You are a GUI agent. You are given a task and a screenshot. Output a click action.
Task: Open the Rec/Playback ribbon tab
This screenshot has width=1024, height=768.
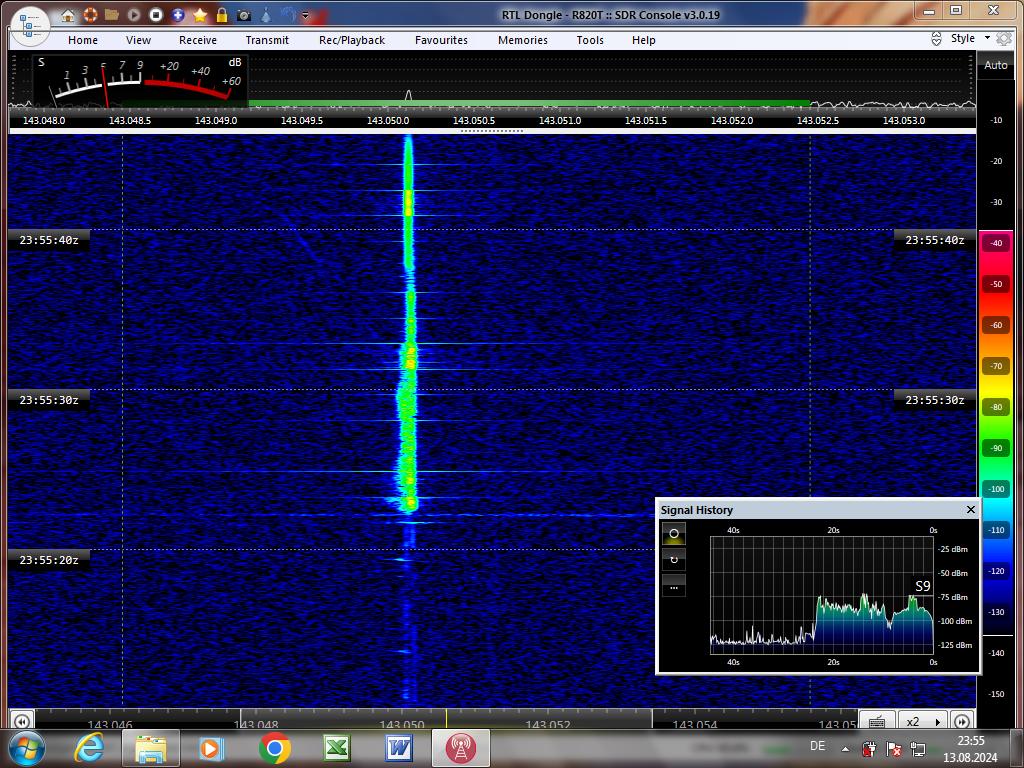tap(352, 40)
